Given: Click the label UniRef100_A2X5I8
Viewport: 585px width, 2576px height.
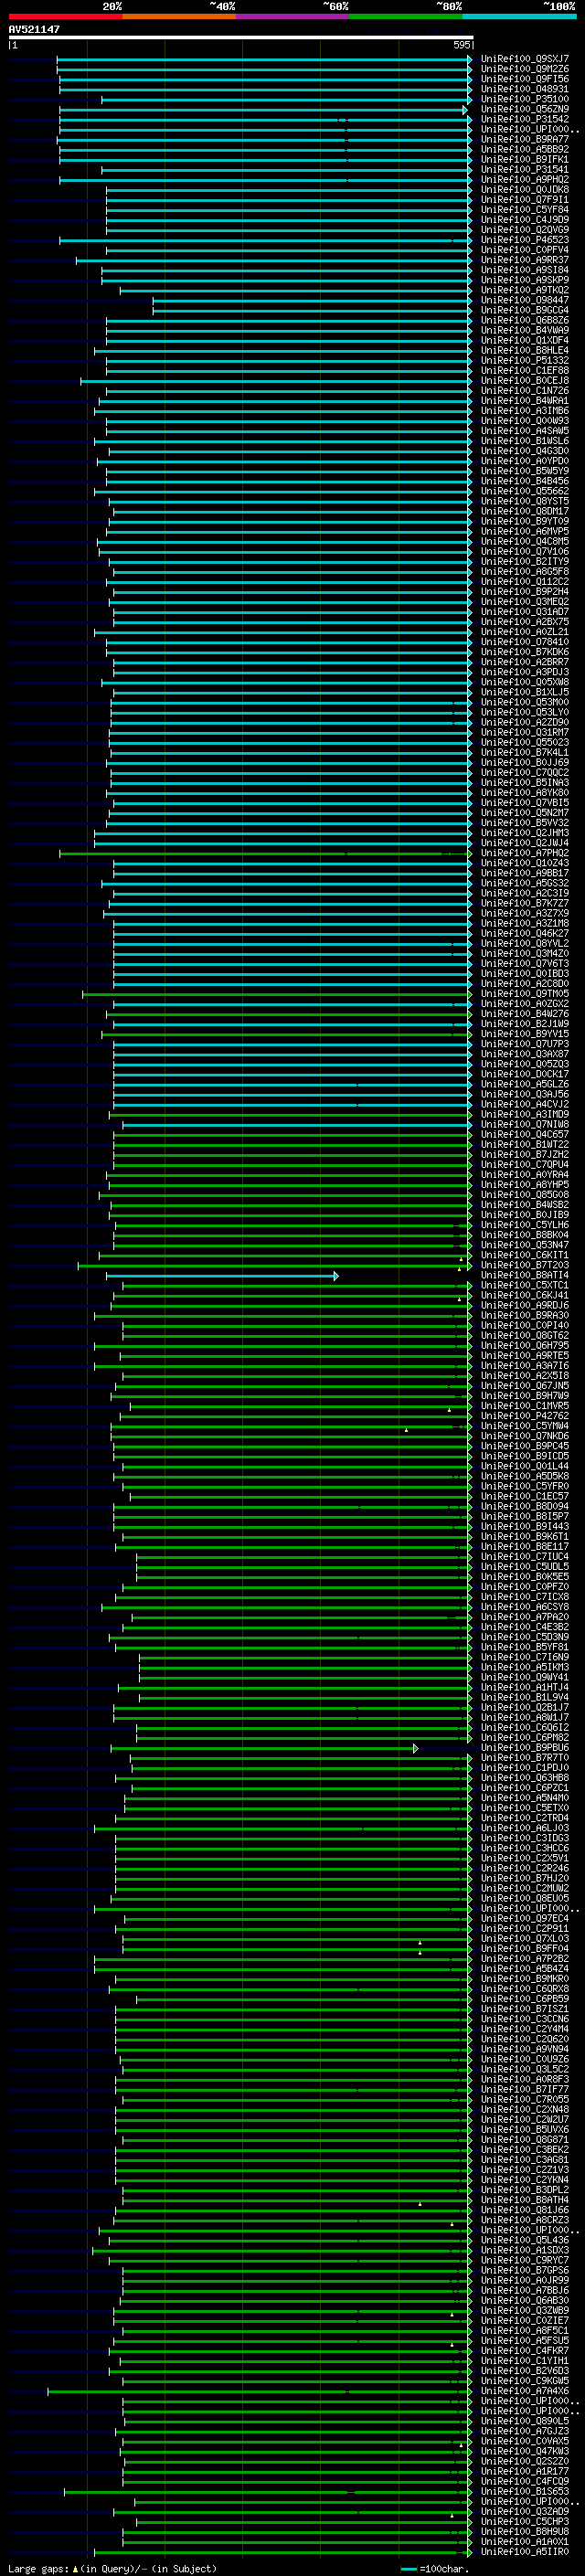Looking at the screenshot, I should (525, 1375).
